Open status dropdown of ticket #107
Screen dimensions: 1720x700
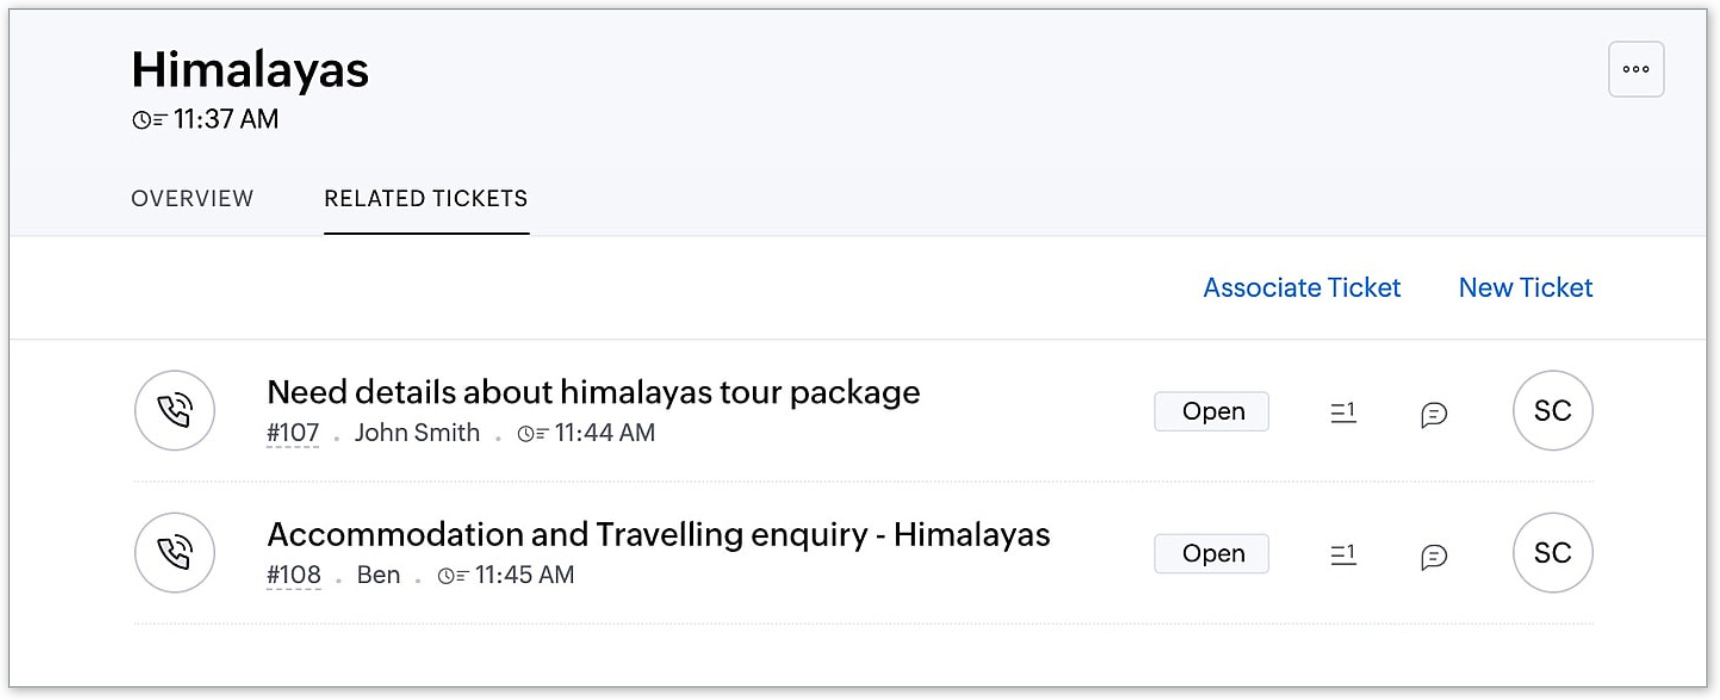click(1212, 412)
